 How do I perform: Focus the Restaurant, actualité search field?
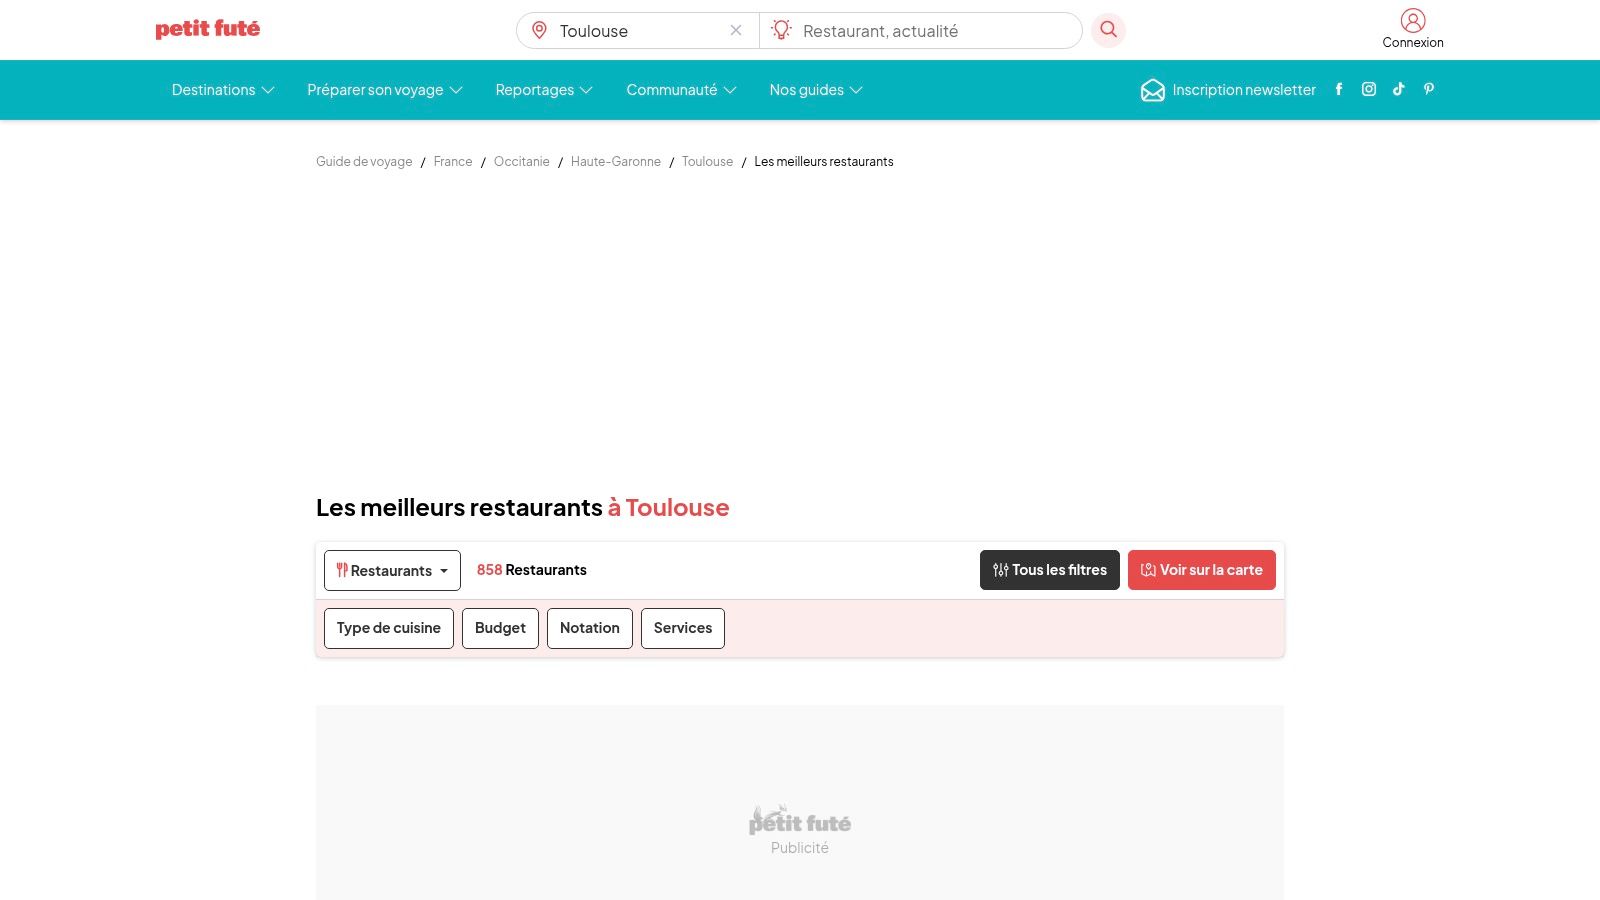920,31
